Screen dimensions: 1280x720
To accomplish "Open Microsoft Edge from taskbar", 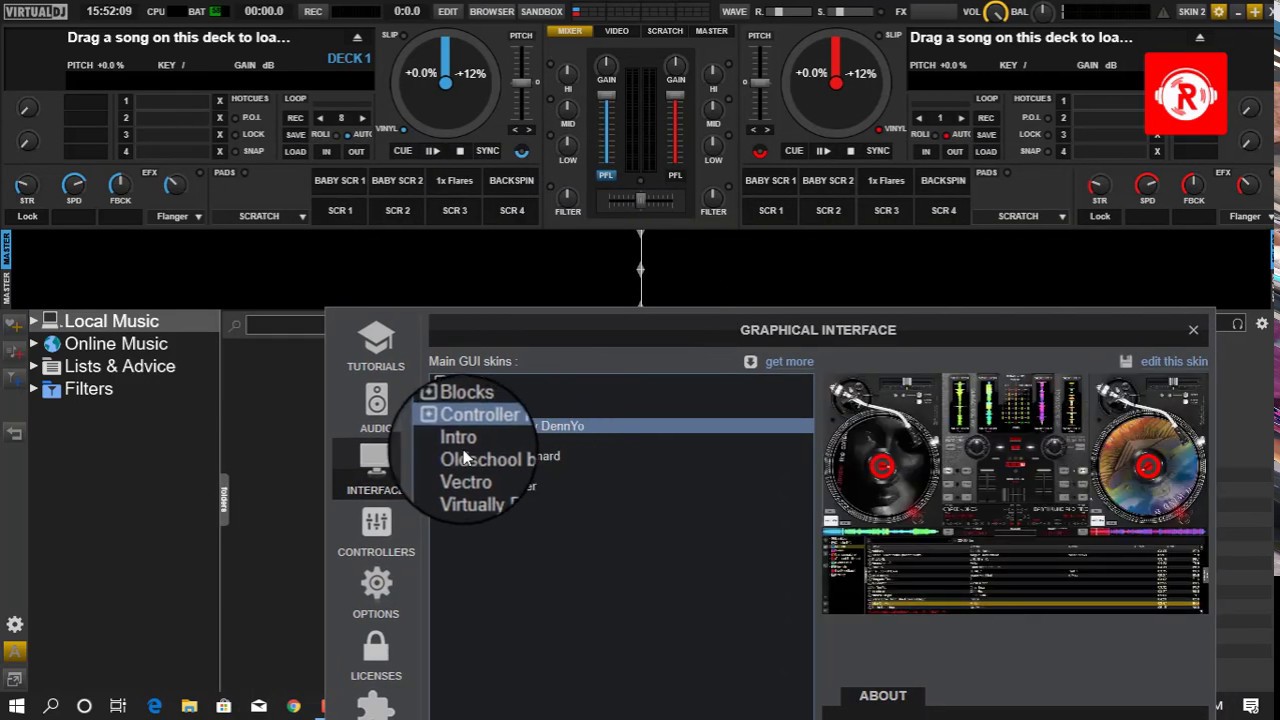I will tap(154, 706).
